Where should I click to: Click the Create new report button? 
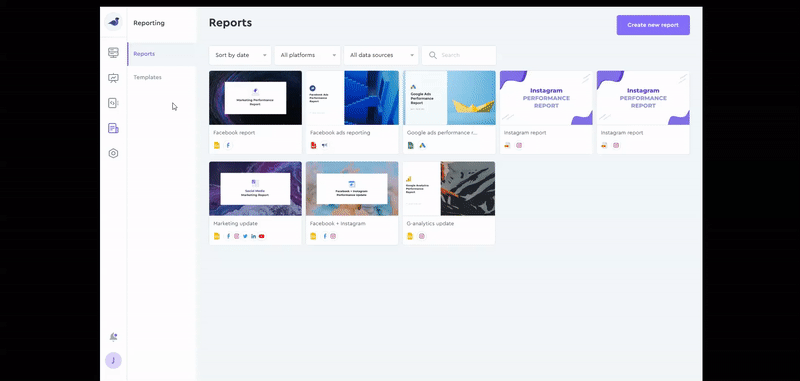coord(653,25)
